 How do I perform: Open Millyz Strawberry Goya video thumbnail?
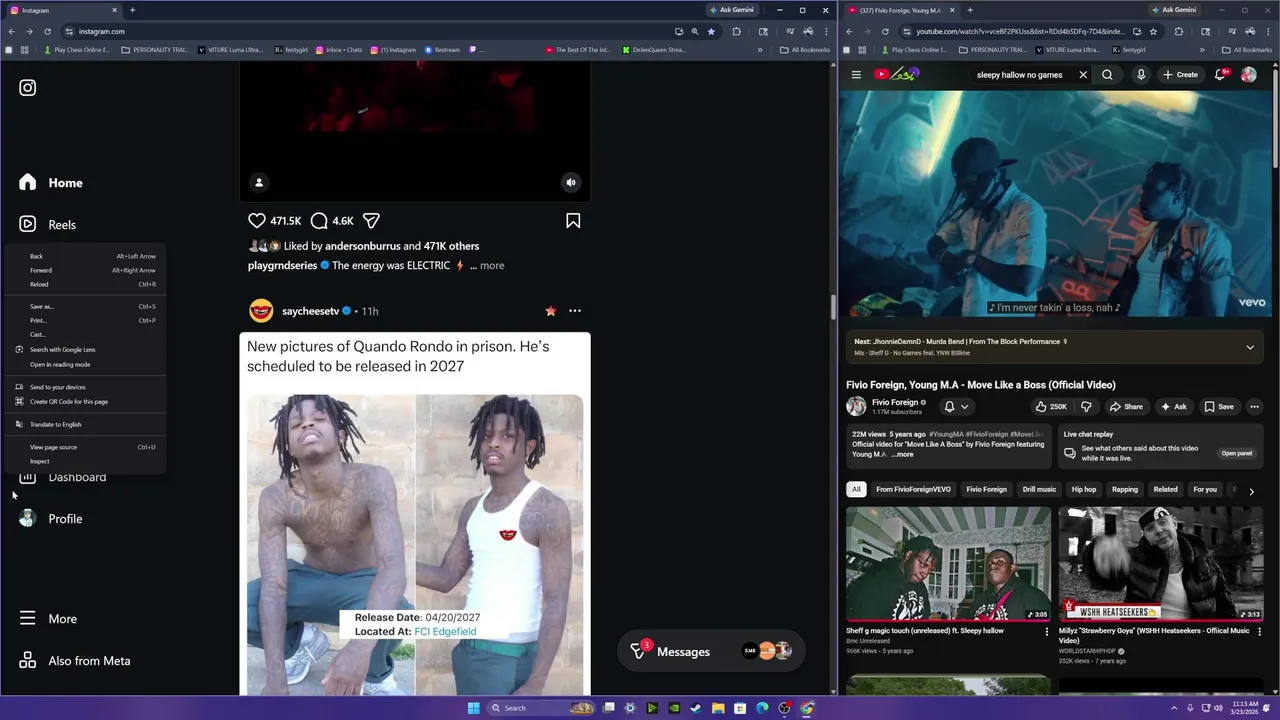(1161, 564)
